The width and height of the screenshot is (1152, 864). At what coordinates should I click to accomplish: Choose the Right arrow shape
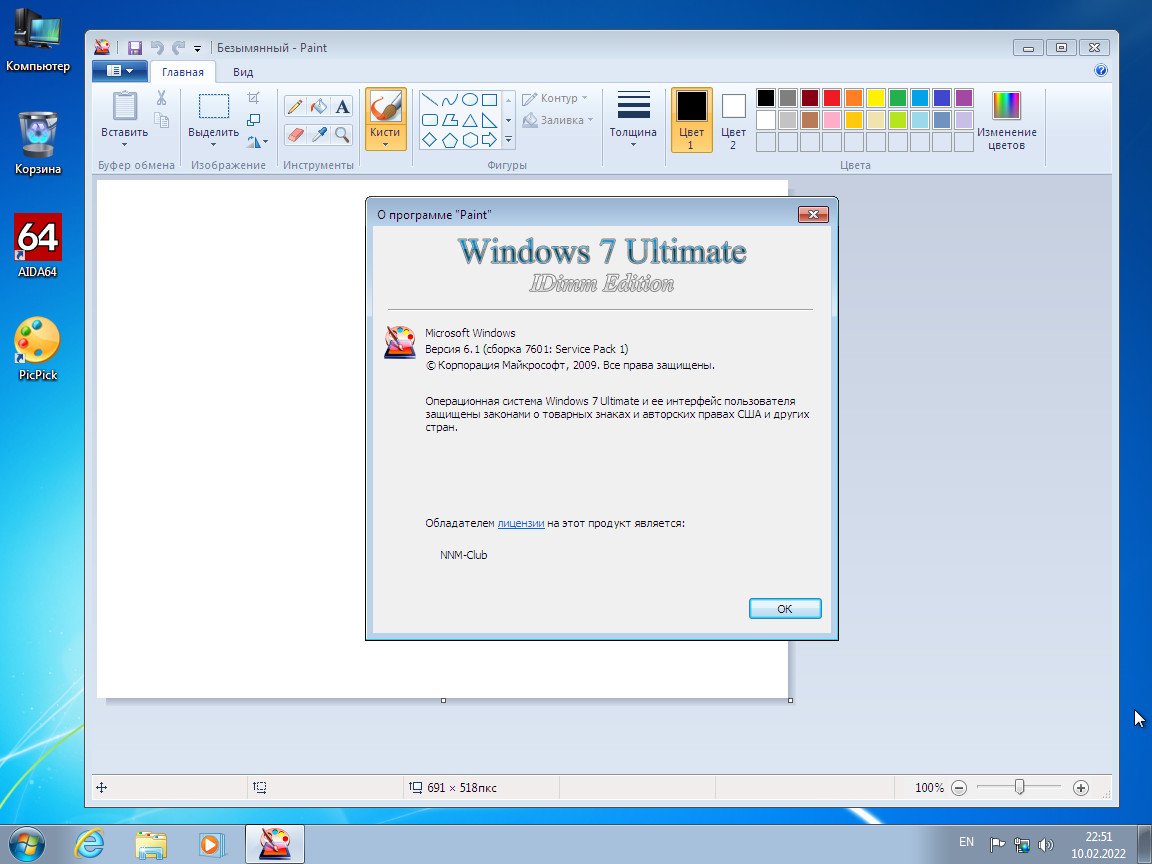(489, 140)
